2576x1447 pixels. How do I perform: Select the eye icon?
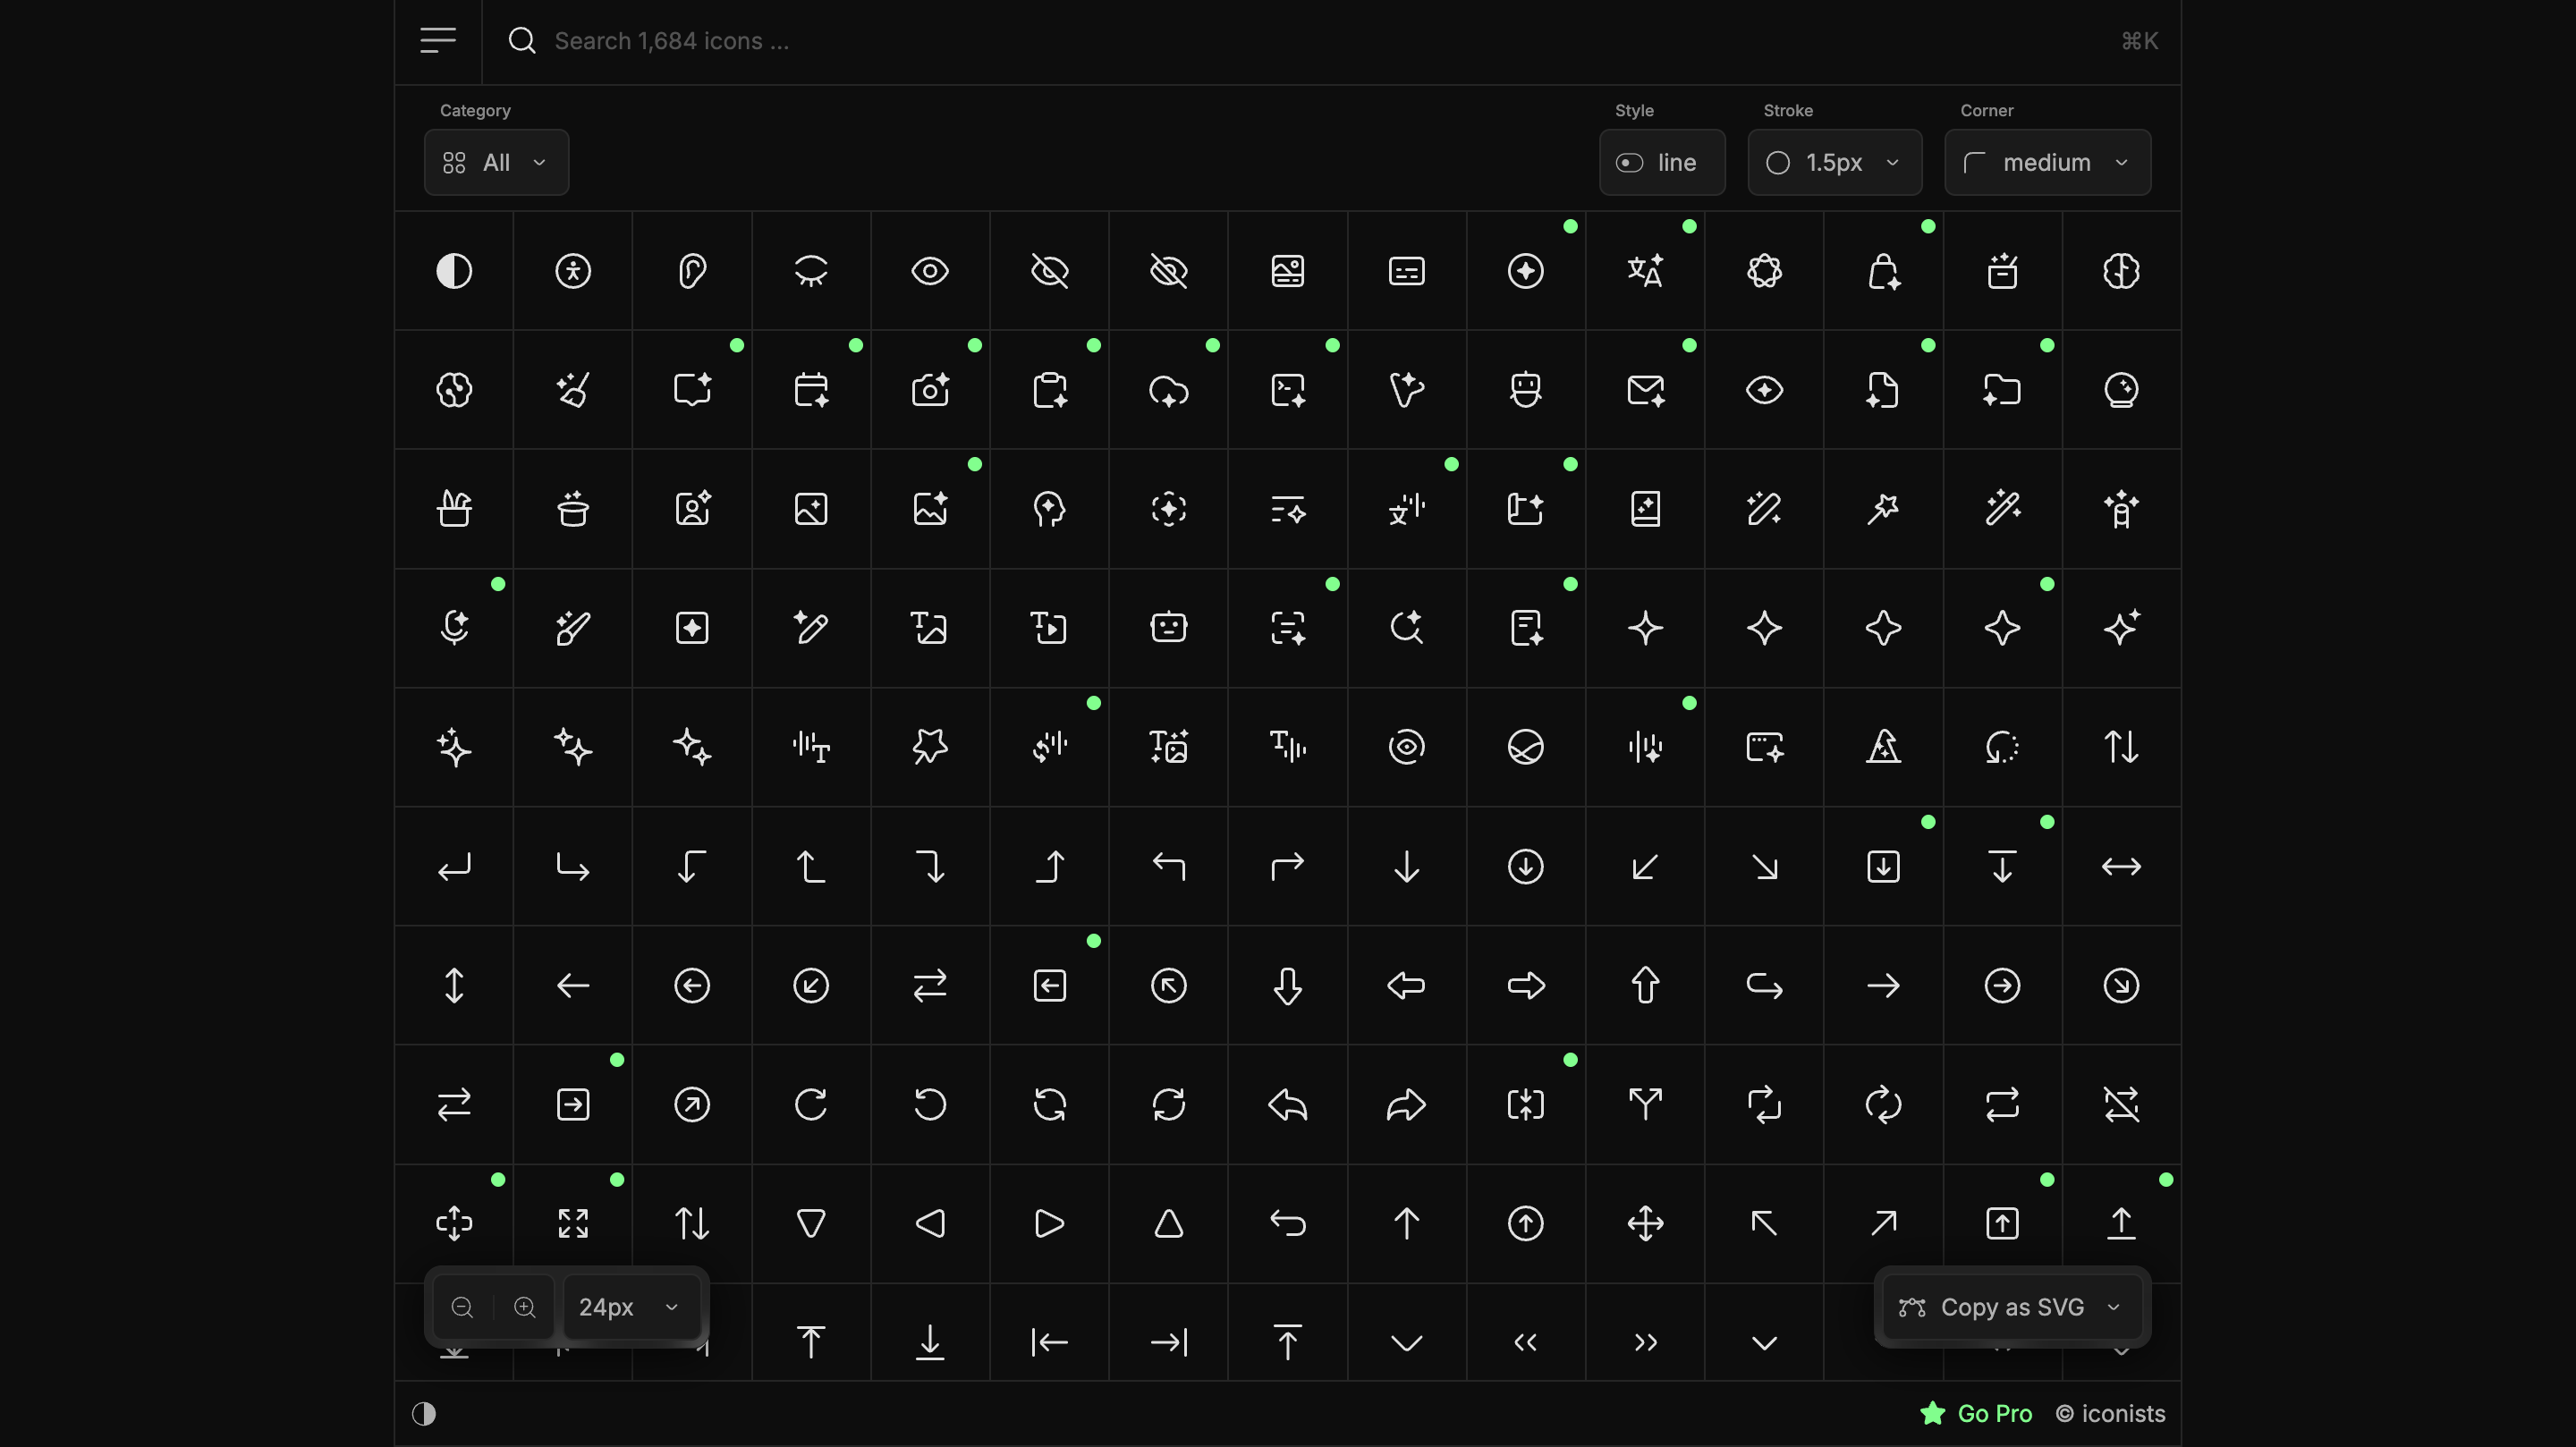pos(929,271)
